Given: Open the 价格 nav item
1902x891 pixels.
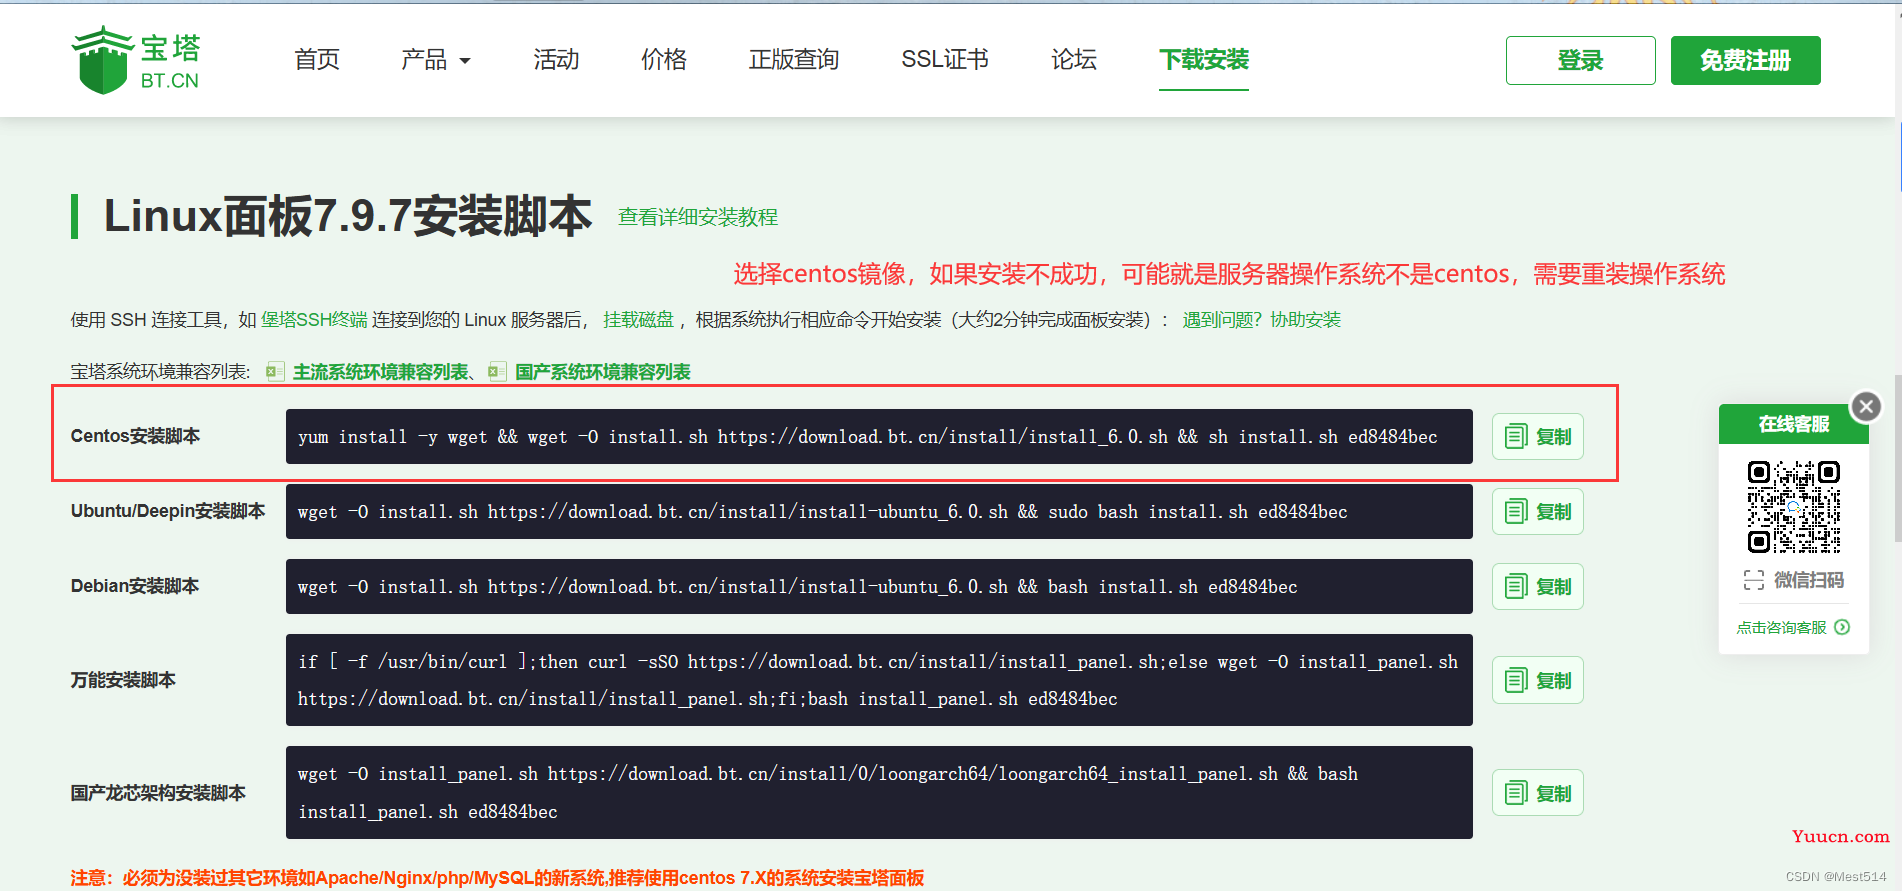Looking at the screenshot, I should 664,60.
